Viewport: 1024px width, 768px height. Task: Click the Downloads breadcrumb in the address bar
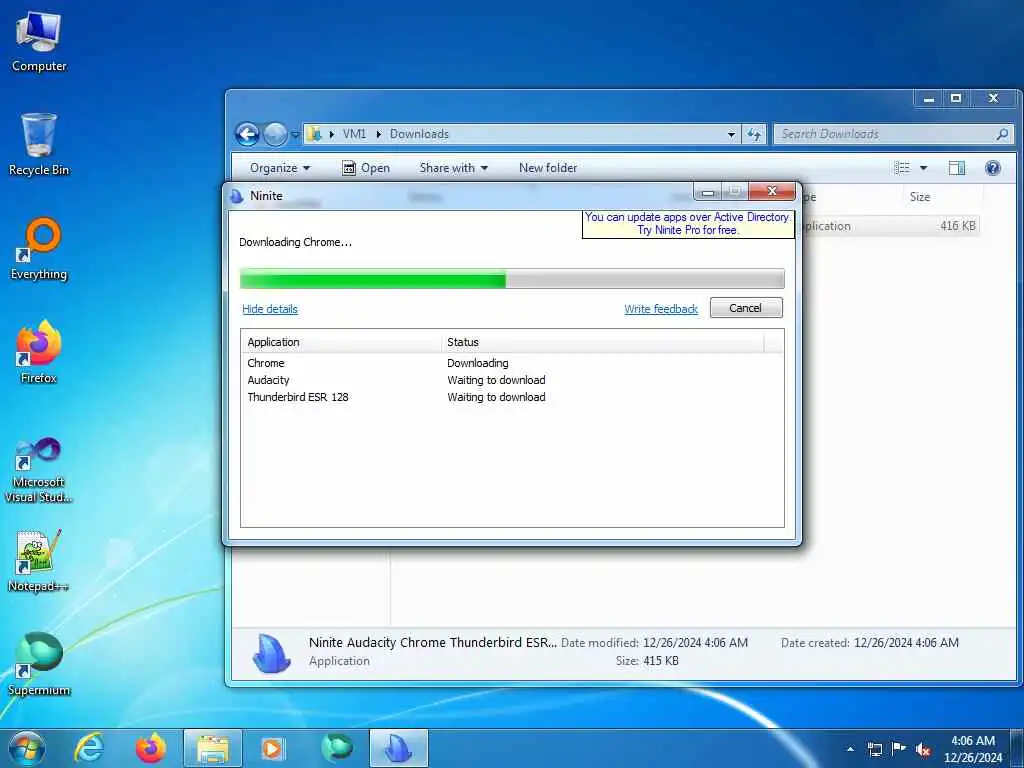tap(419, 134)
